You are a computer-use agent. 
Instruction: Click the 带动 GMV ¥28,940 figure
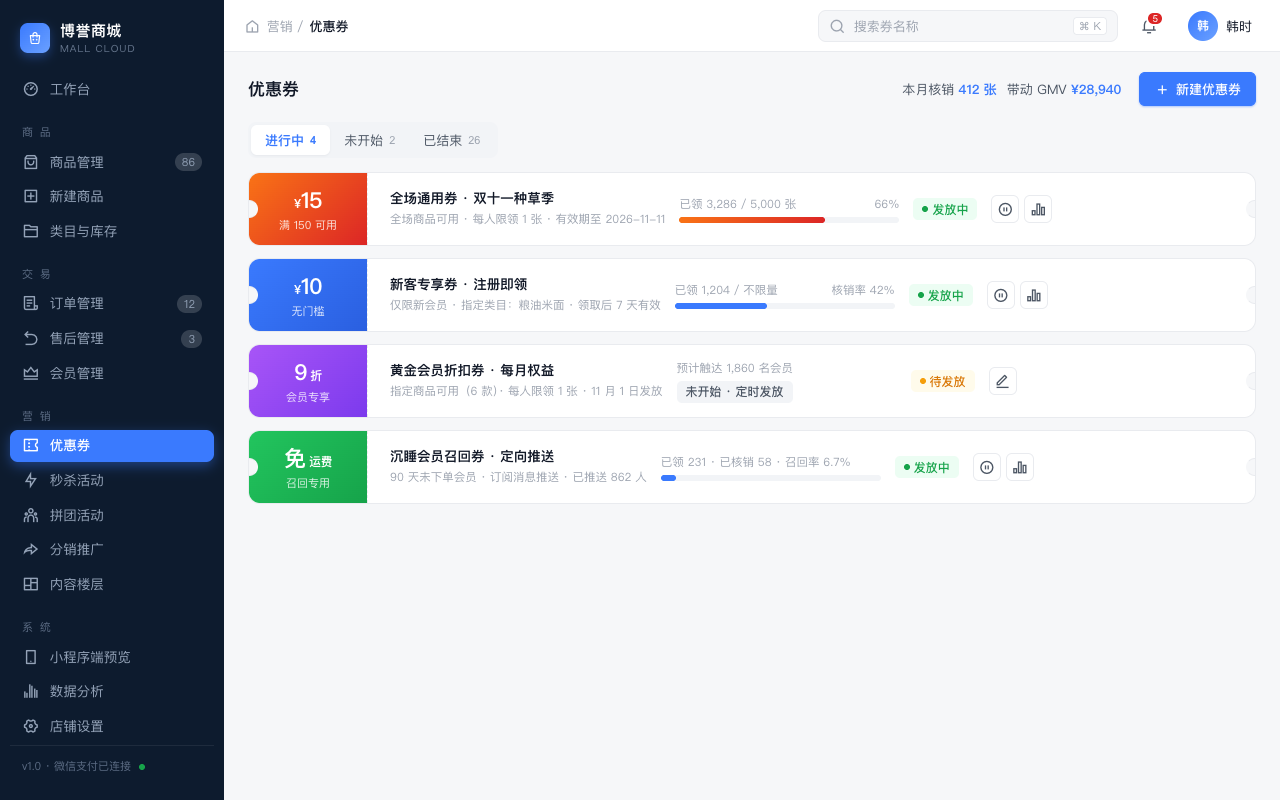point(1064,89)
